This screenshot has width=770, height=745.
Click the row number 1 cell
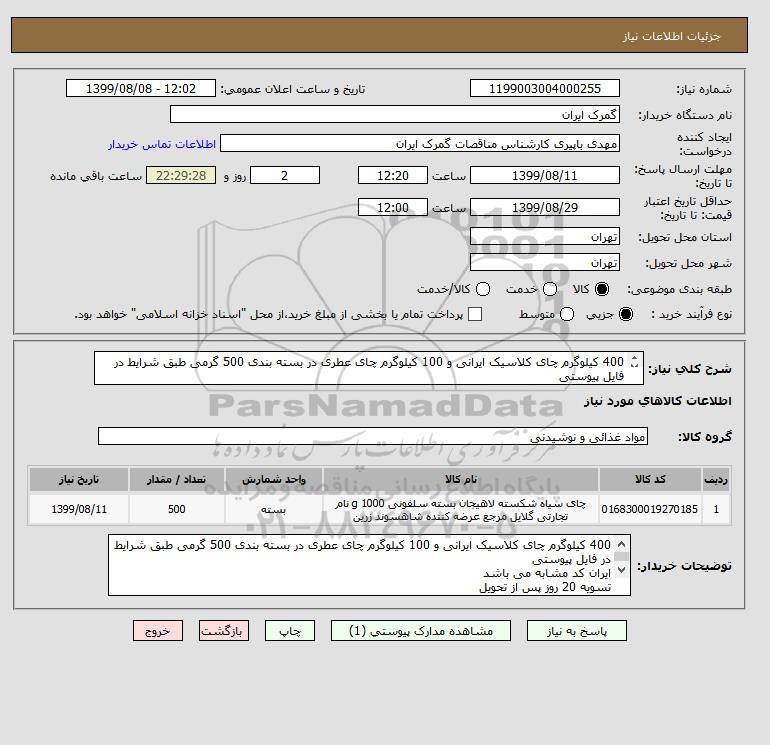coord(716,509)
